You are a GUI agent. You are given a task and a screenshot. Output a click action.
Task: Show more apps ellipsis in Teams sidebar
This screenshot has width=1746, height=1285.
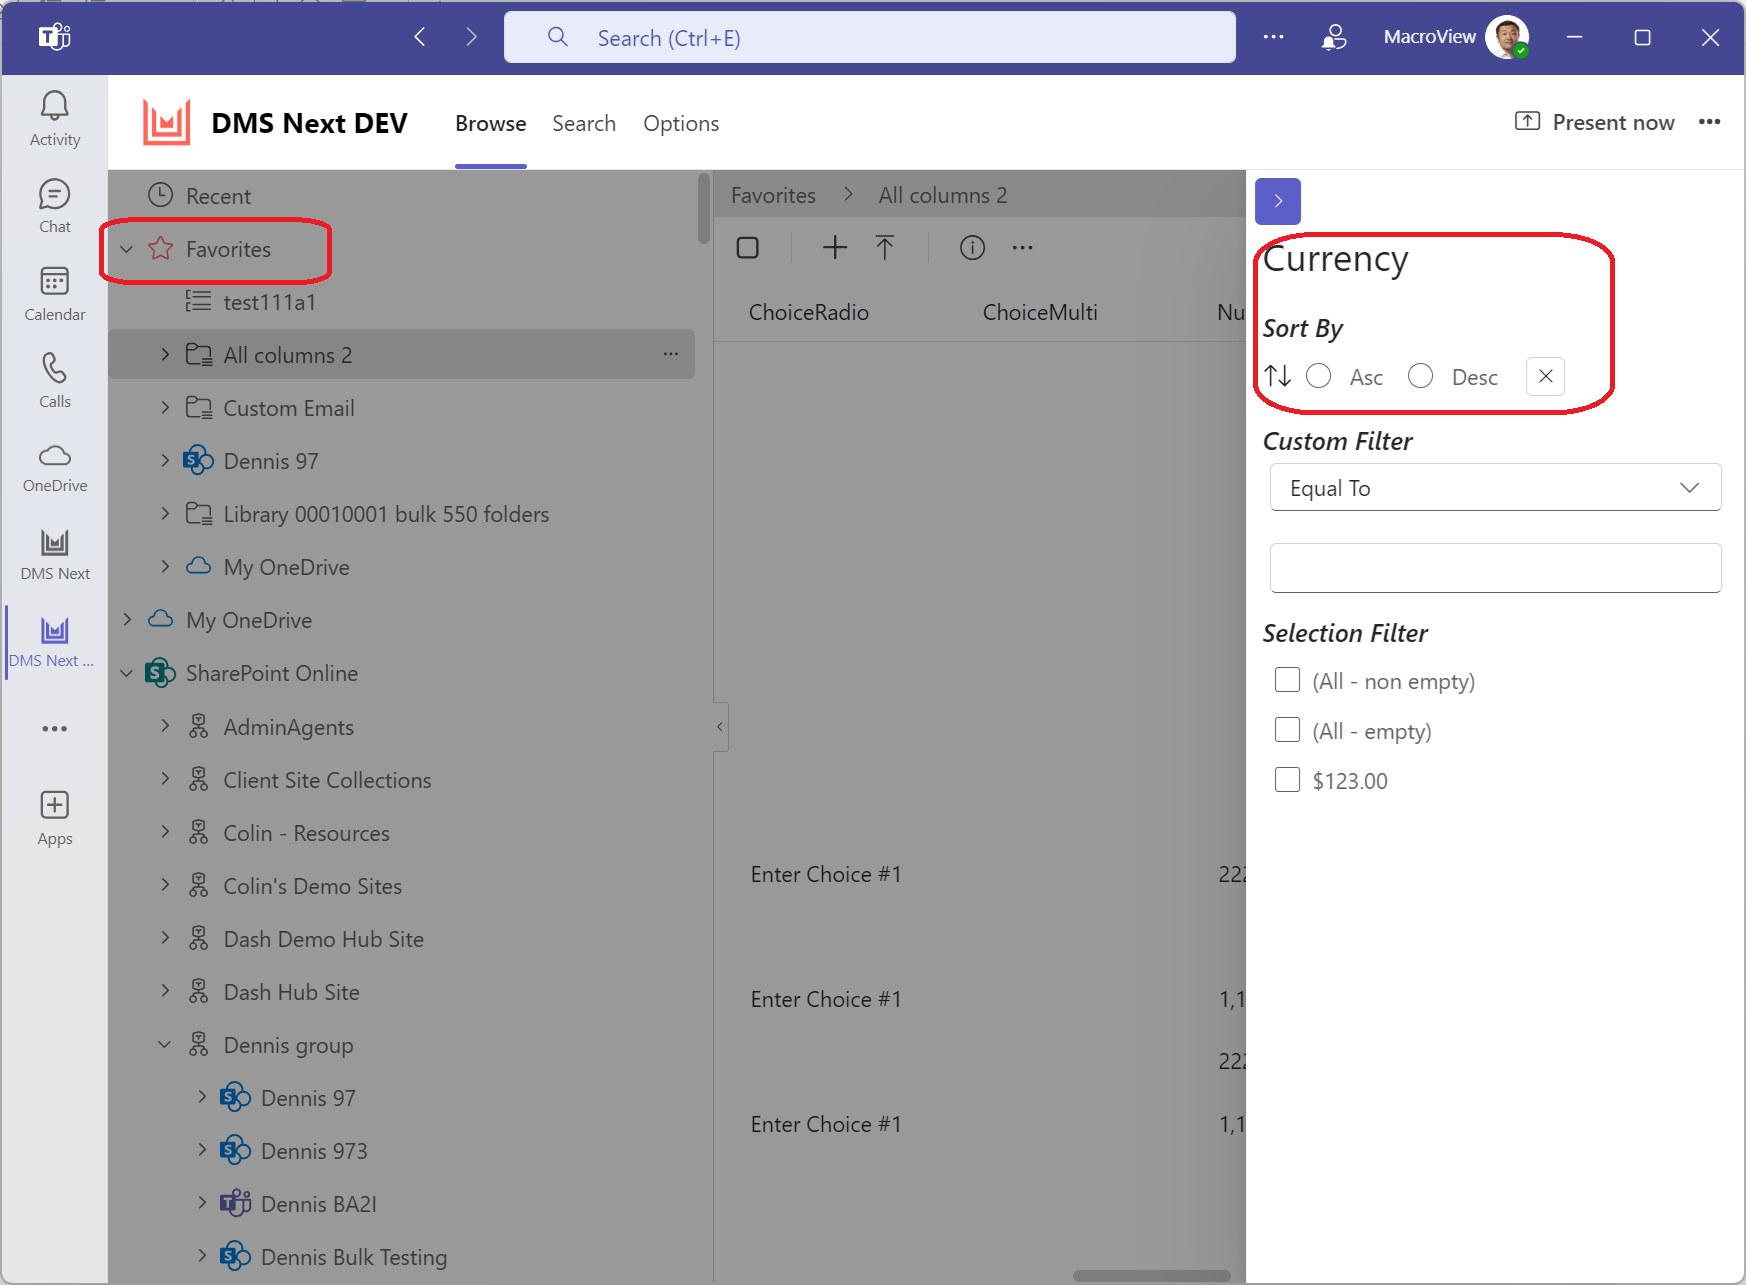coord(55,729)
